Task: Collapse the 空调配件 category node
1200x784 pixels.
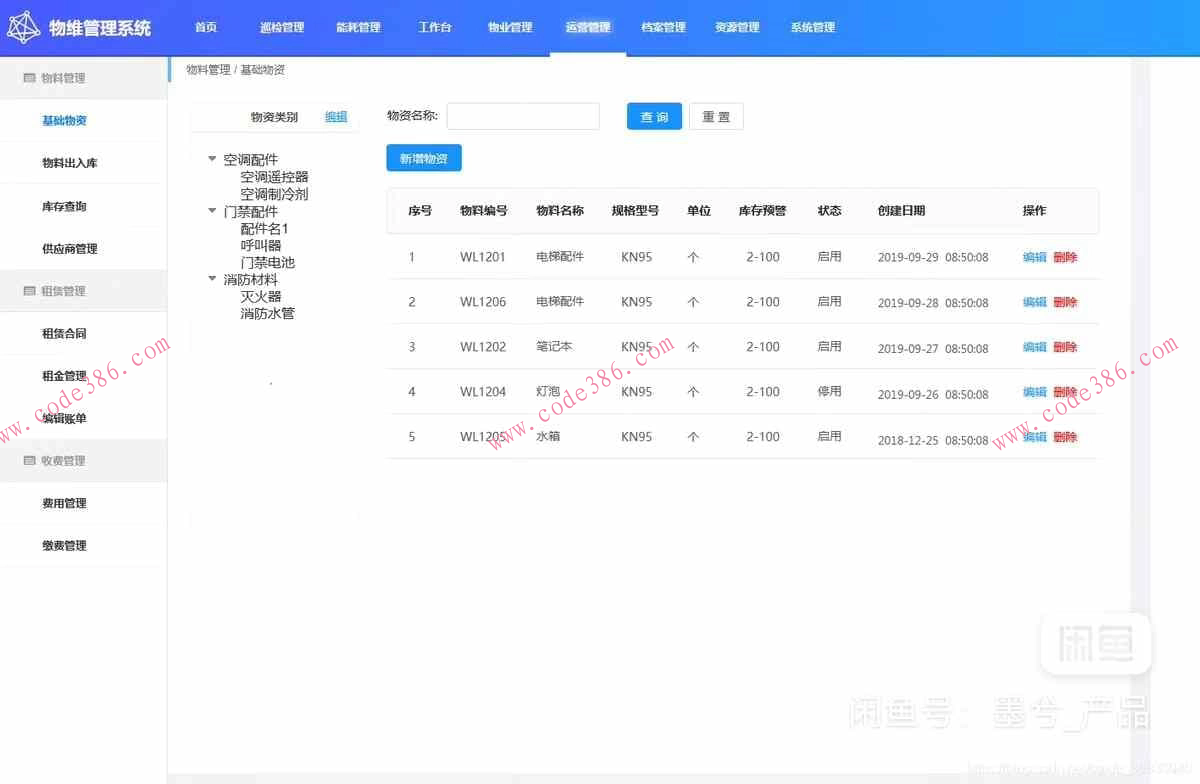Action: pyautogui.click(x=211, y=157)
